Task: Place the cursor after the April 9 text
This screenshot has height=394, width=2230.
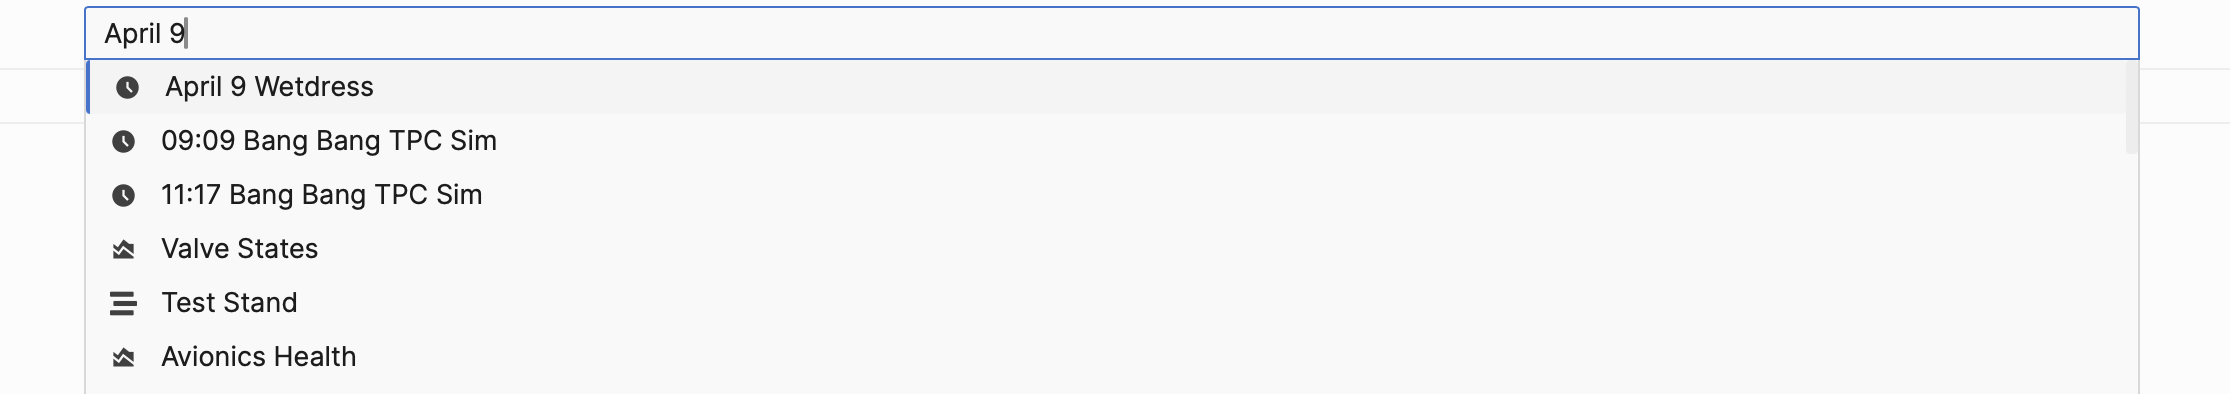Action: [187, 34]
